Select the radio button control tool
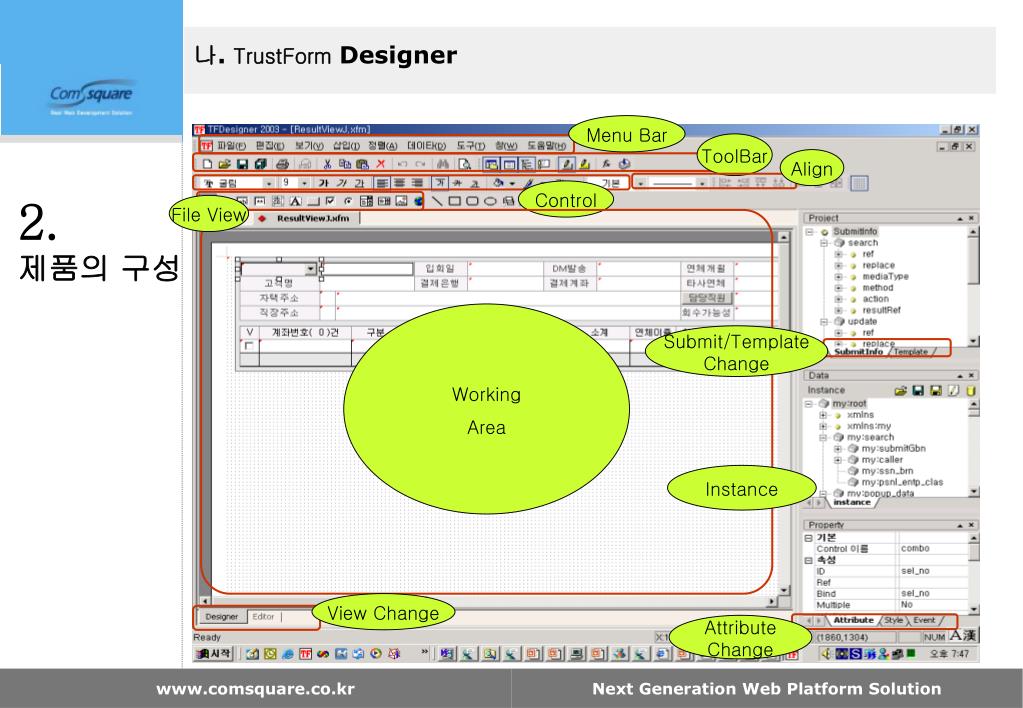 [348, 201]
